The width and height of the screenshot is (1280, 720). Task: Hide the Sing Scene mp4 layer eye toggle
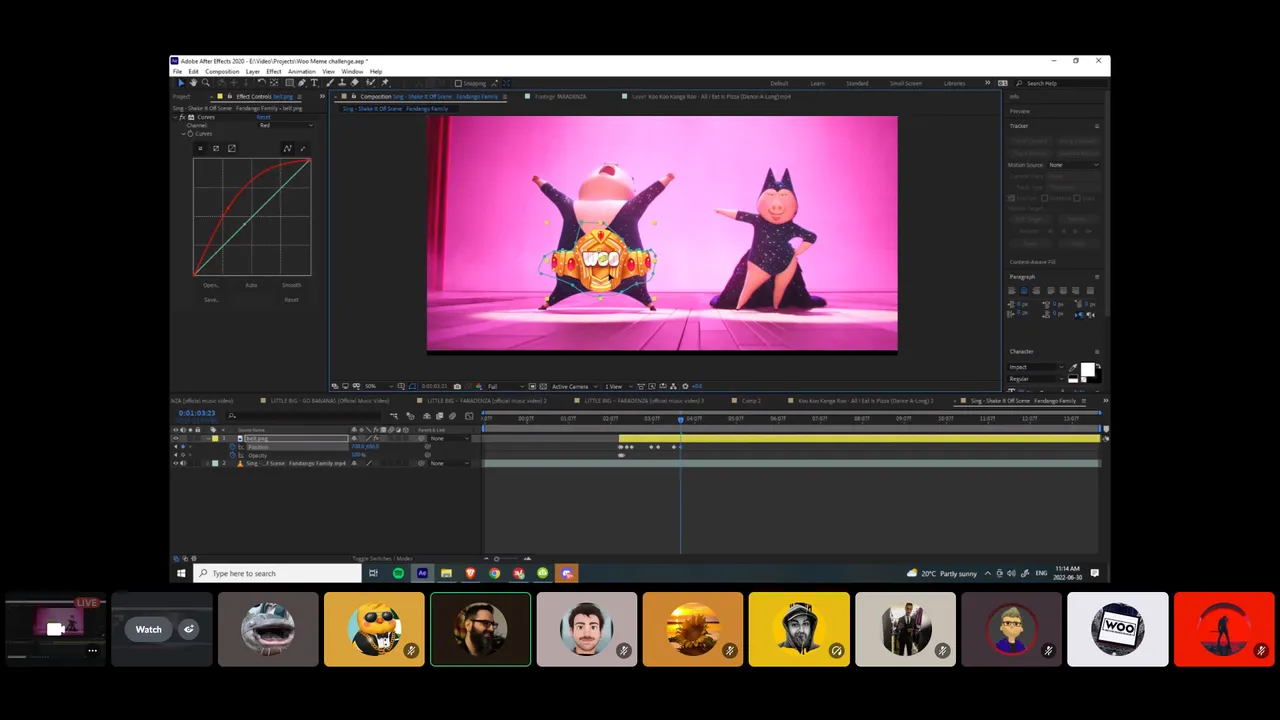(176, 463)
